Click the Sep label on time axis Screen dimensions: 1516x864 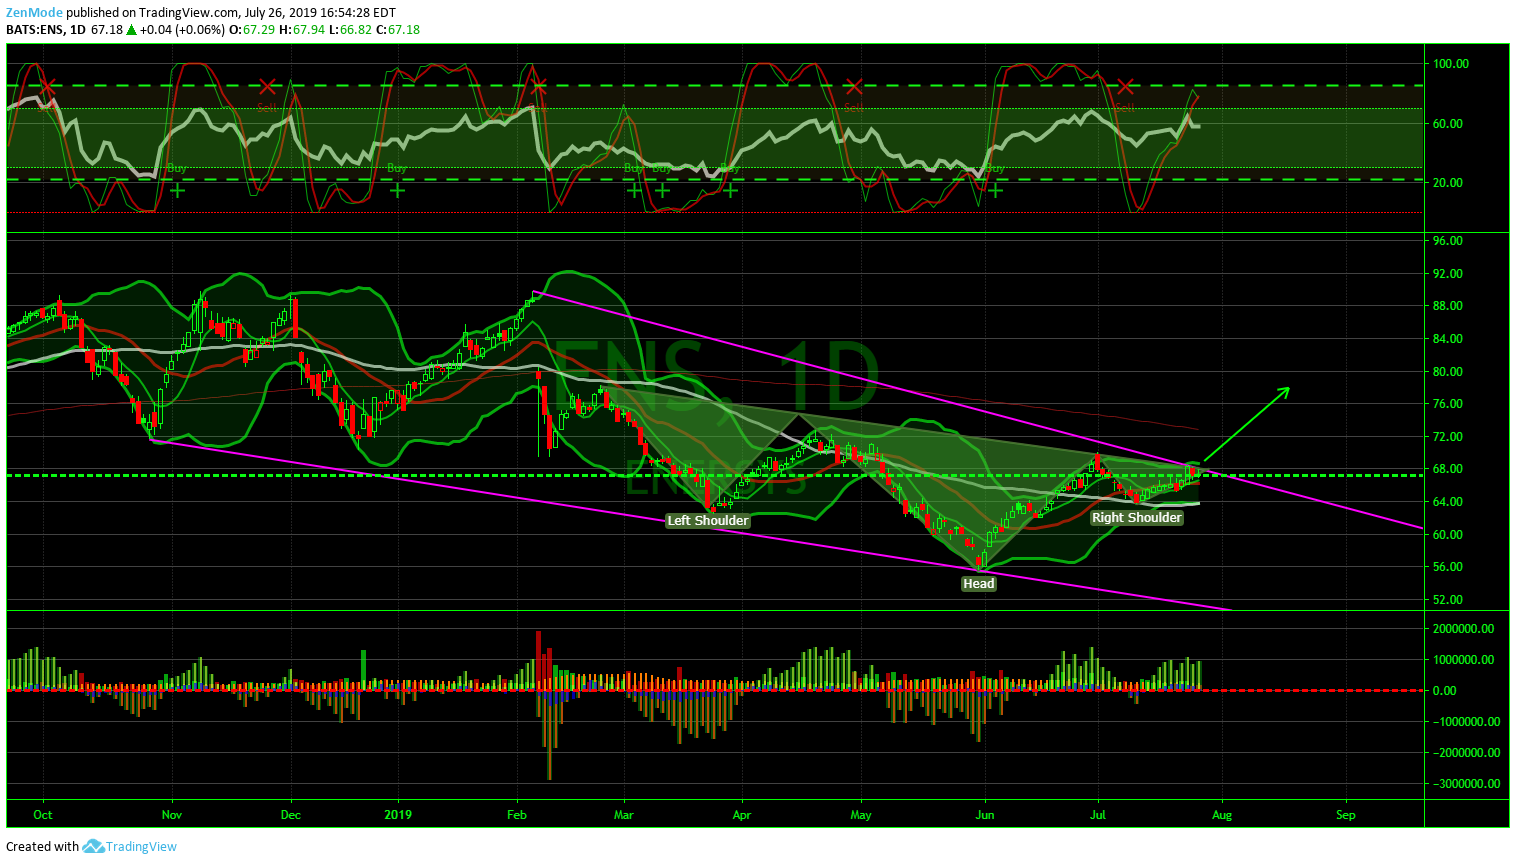coord(1346,815)
